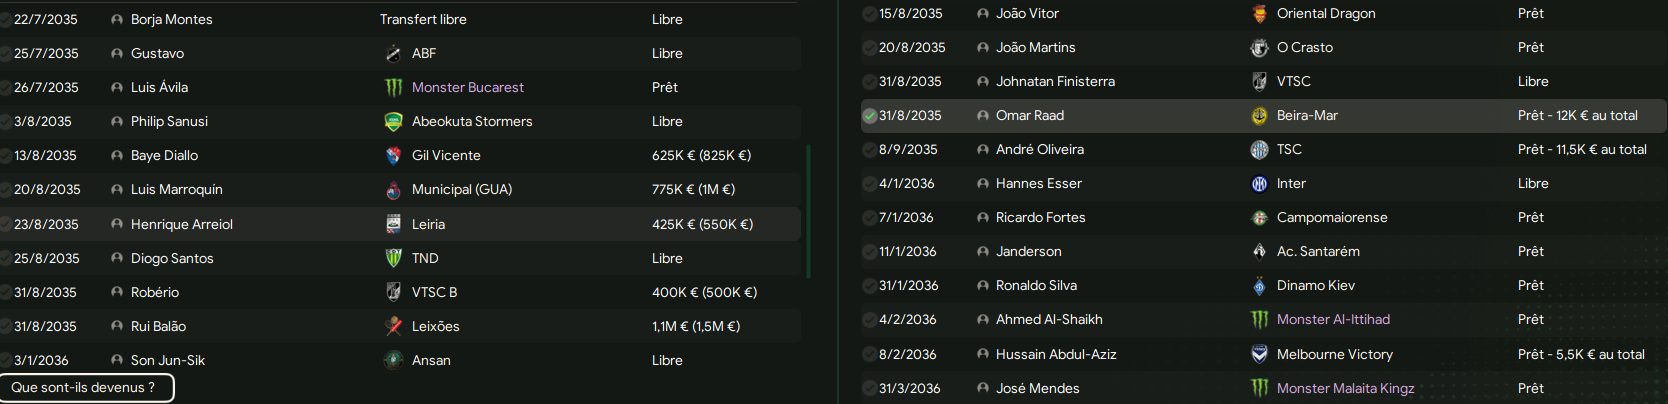Click the Inter club badge
Viewport: 1668px width, 404px height.
[x=1259, y=183]
